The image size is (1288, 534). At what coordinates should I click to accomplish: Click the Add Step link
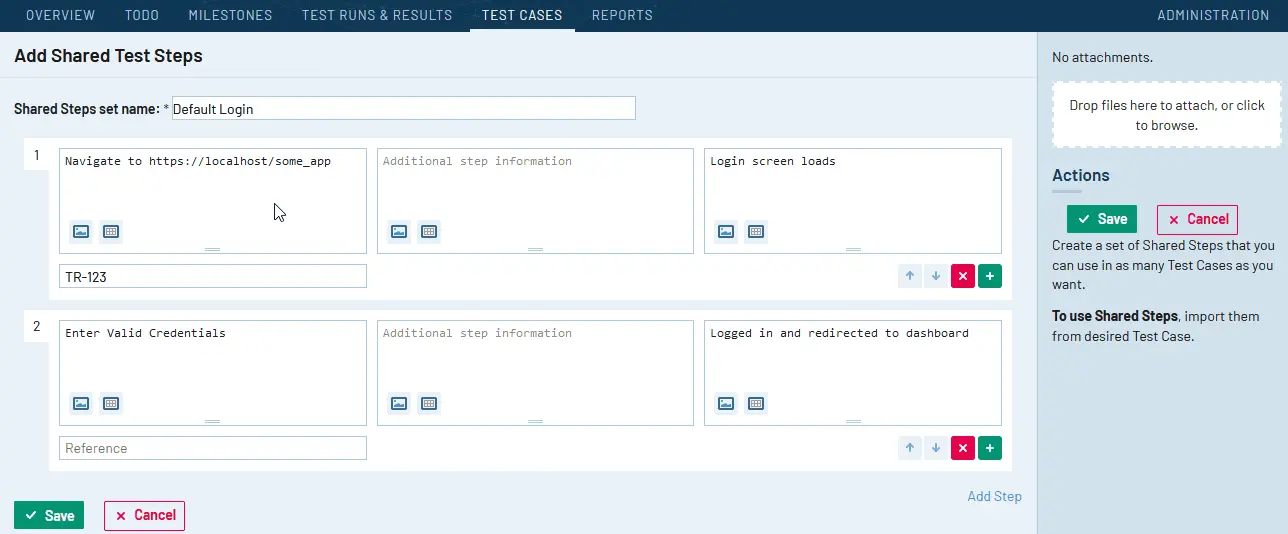tap(994, 496)
